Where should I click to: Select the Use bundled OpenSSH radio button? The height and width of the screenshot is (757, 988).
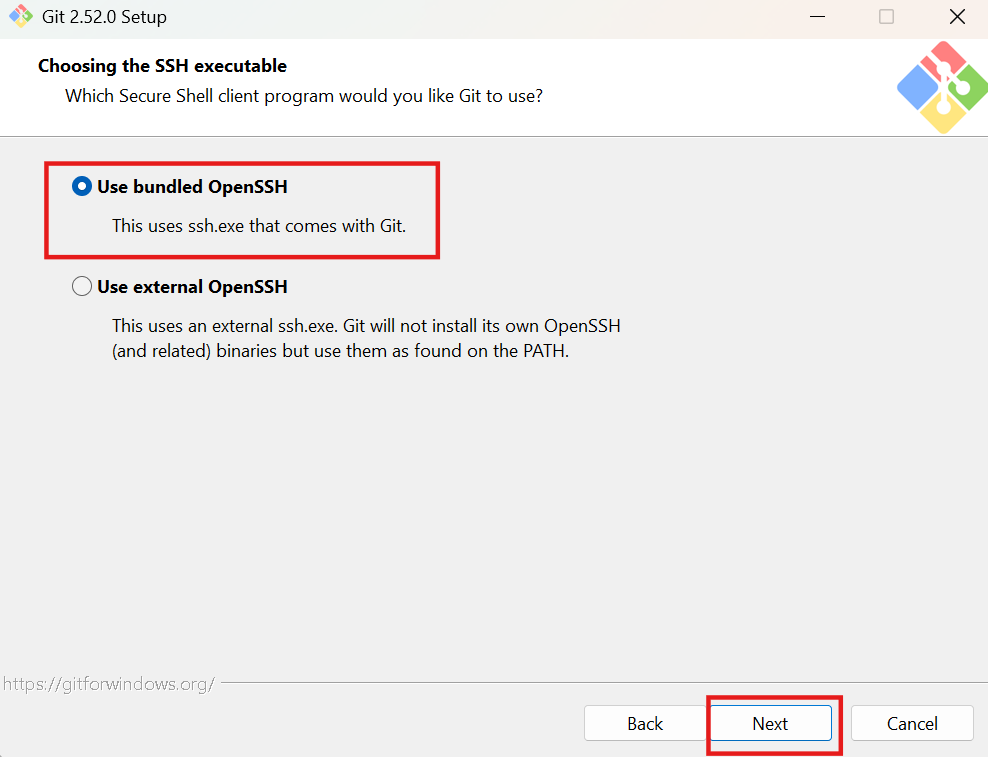coord(82,187)
